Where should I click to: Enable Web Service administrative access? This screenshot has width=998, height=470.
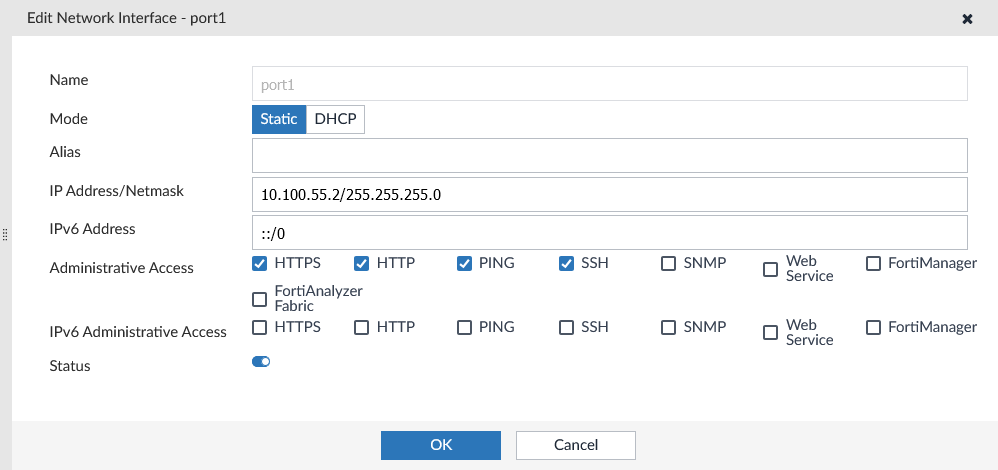click(x=770, y=269)
